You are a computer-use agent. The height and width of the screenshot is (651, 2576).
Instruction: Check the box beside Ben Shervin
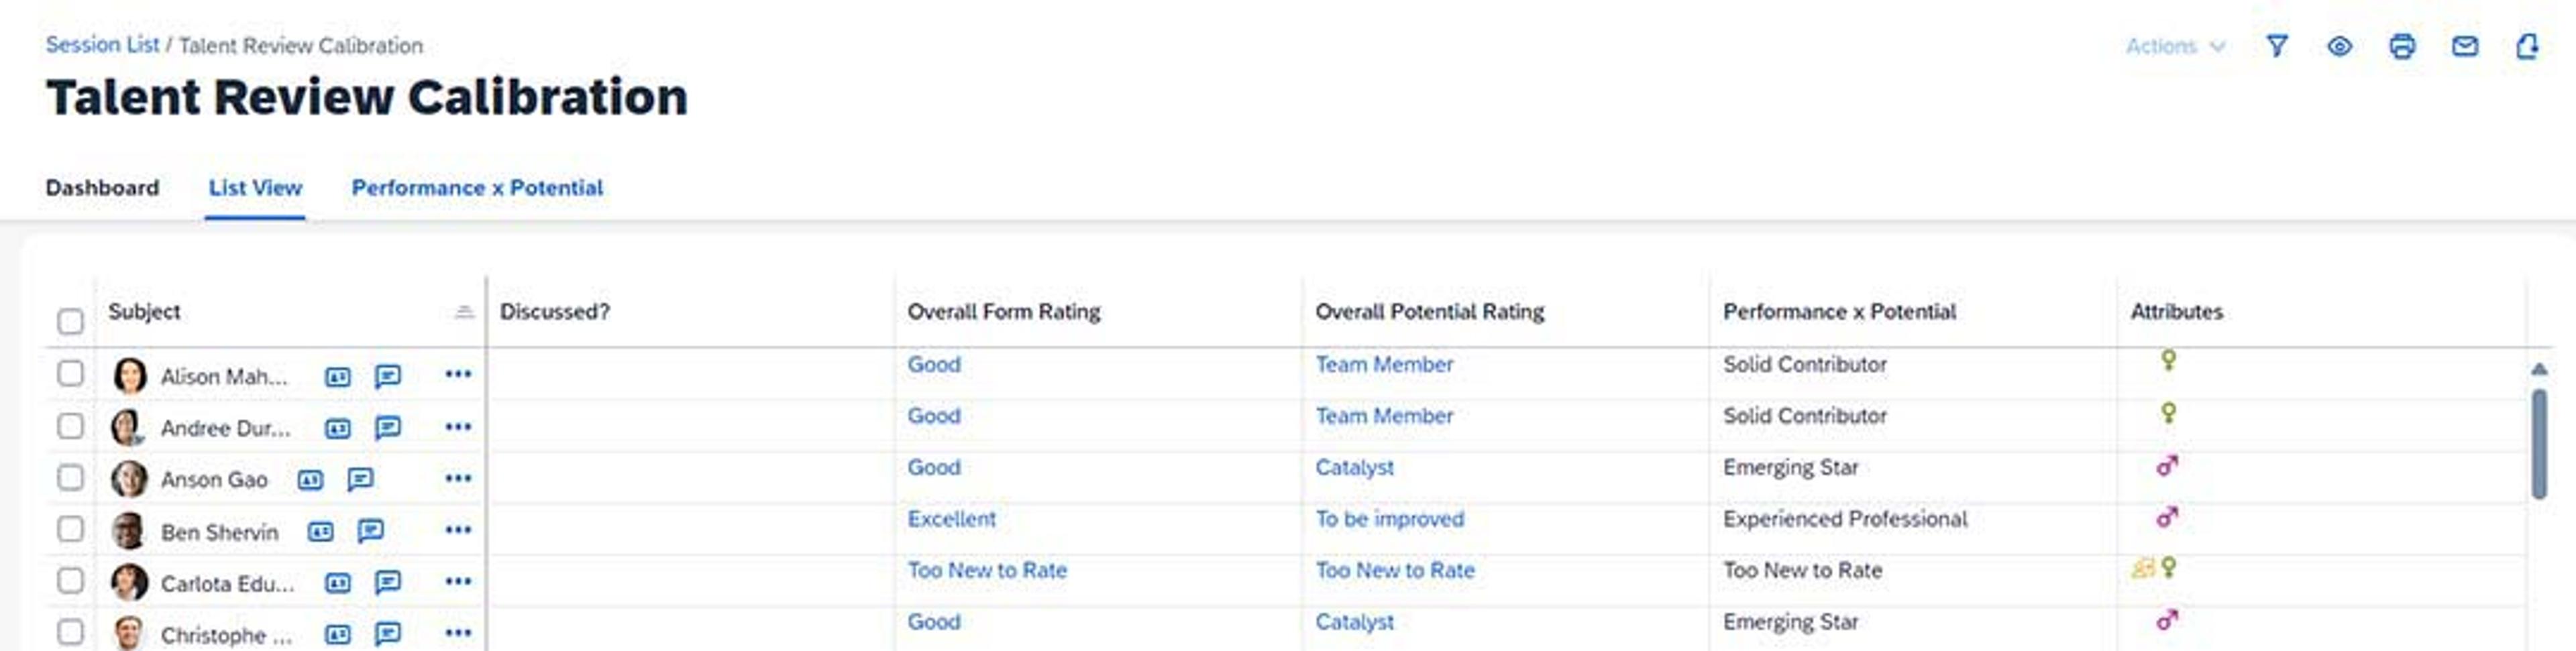coord(70,529)
